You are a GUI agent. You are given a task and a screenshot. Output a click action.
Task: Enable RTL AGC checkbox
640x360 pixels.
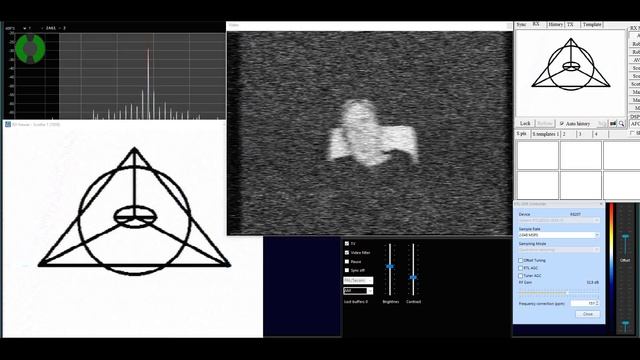click(520, 268)
